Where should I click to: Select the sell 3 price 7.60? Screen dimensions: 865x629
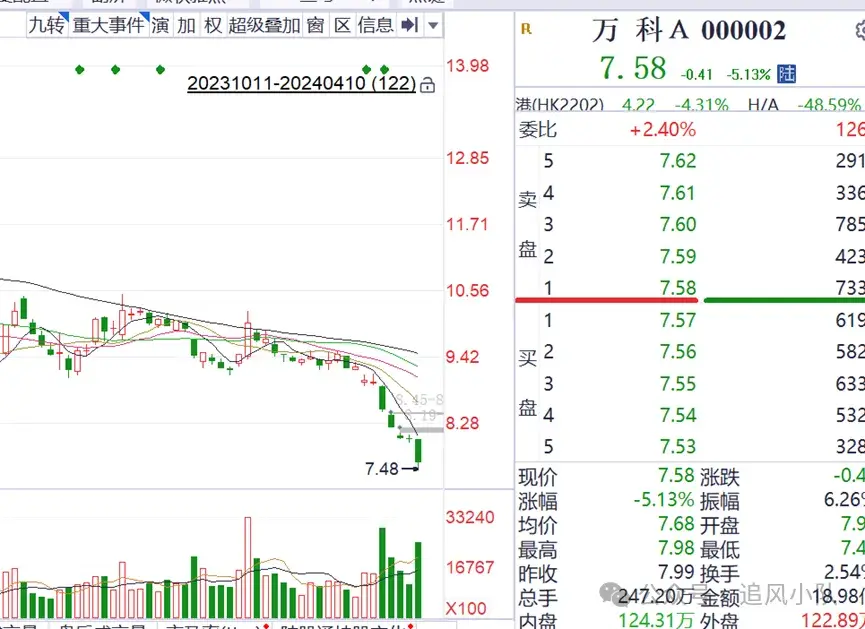pos(678,224)
